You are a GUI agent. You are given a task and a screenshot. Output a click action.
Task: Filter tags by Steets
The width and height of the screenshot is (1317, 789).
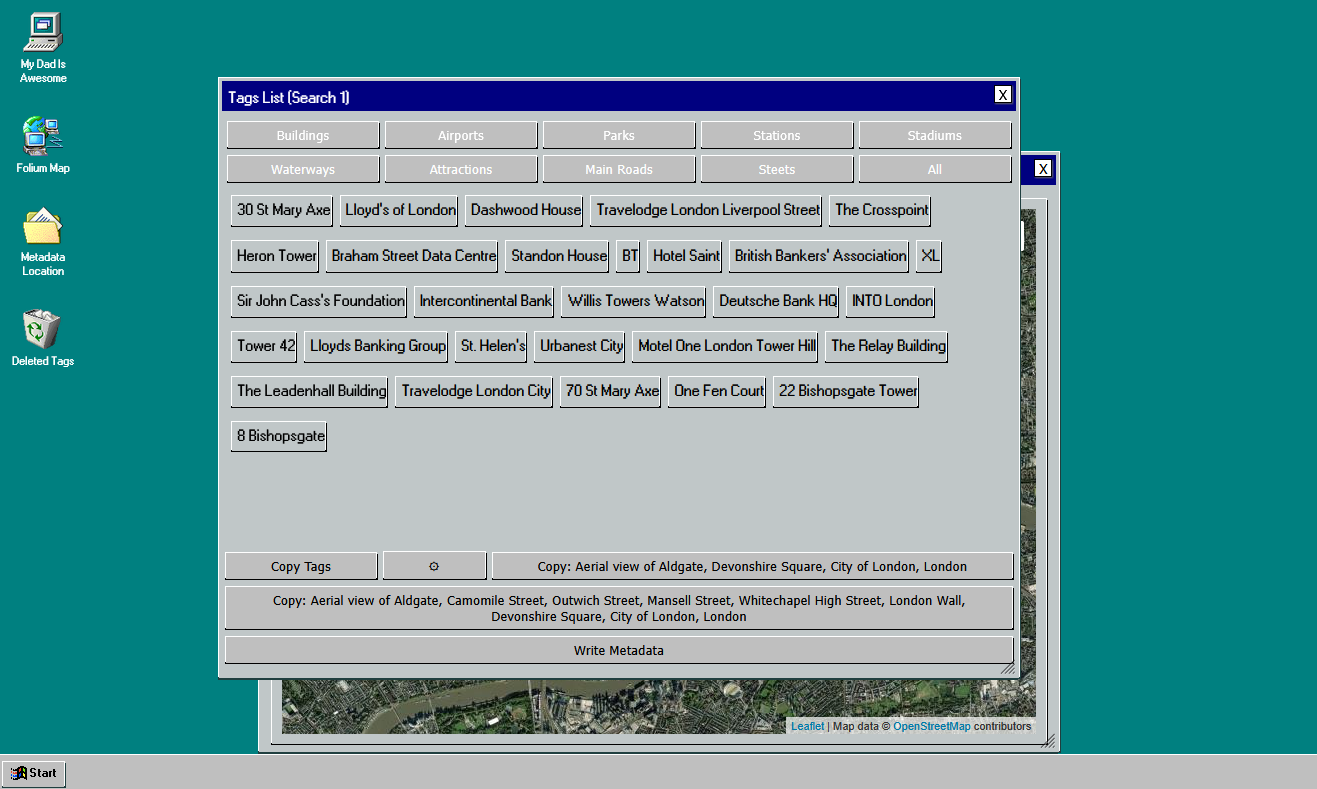[777, 169]
